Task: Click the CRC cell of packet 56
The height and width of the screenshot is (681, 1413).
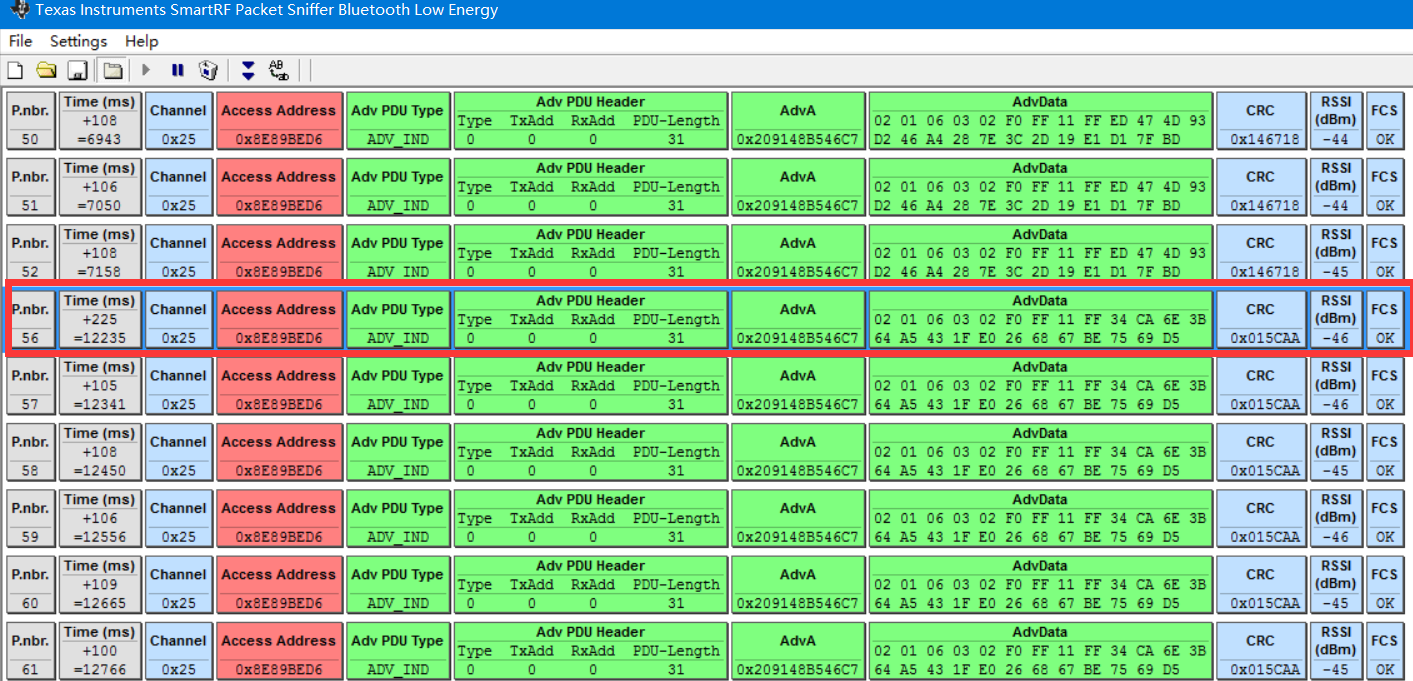Action: pyautogui.click(x=1261, y=319)
